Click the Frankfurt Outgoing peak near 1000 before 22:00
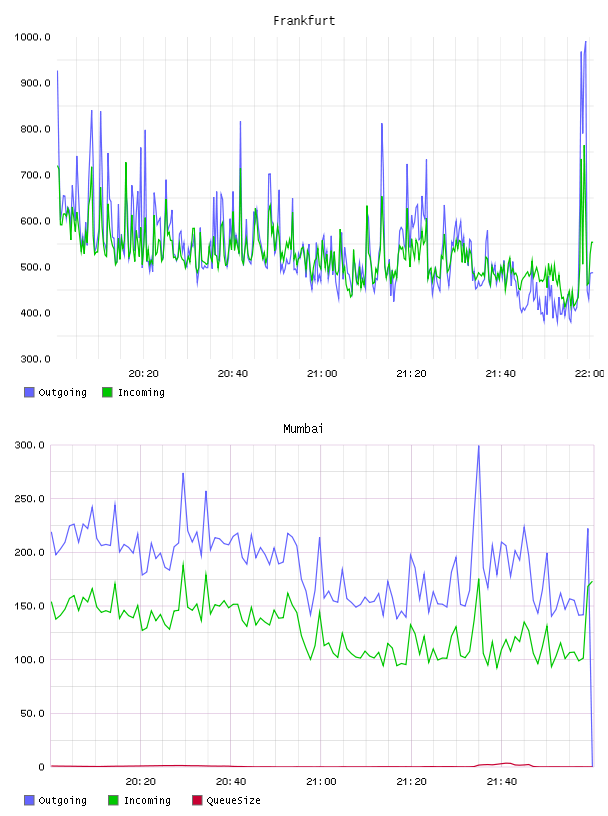The image size is (608, 816). point(585,43)
